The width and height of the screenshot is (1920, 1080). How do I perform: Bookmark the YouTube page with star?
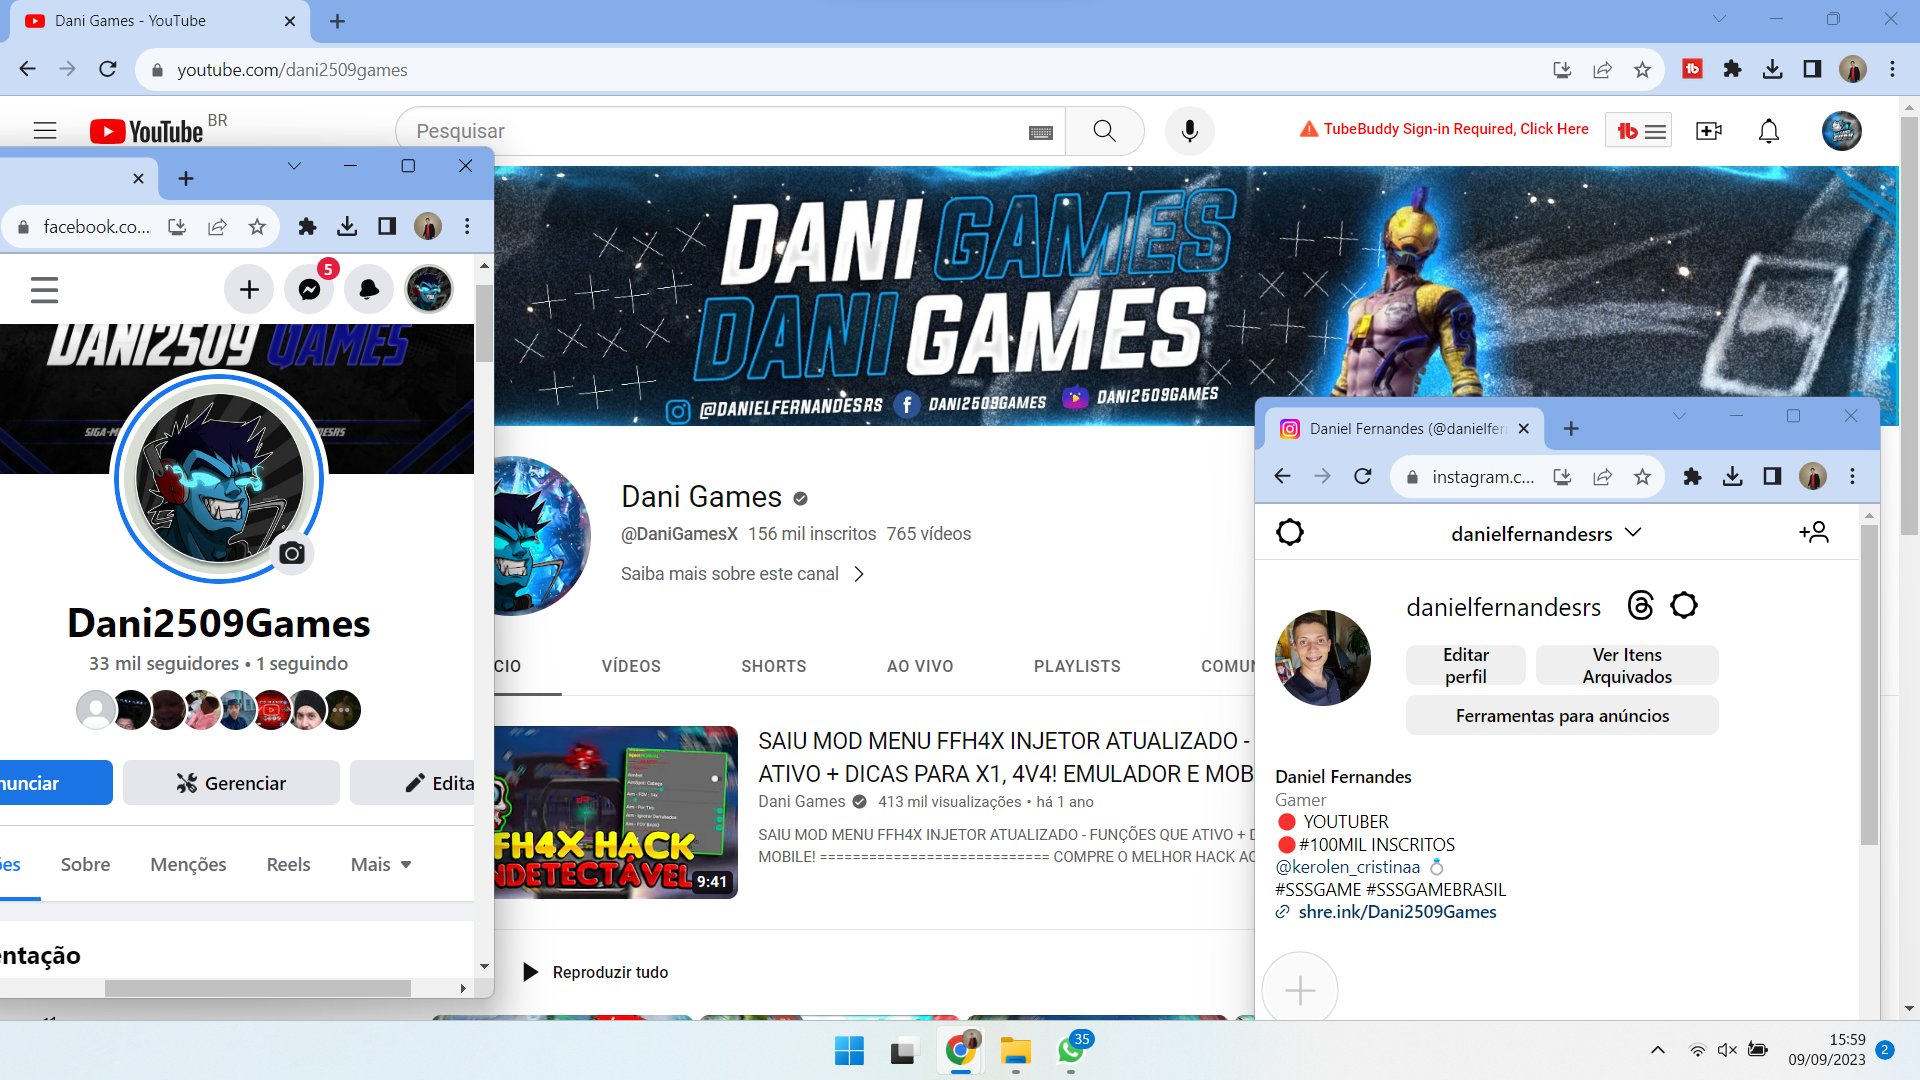point(1642,69)
